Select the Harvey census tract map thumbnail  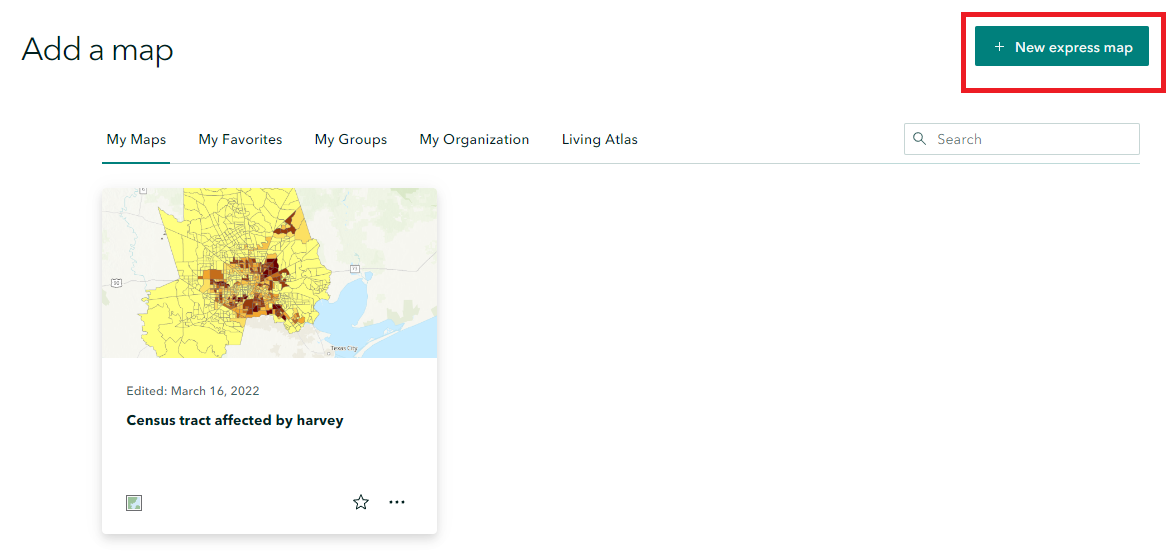click(x=269, y=273)
